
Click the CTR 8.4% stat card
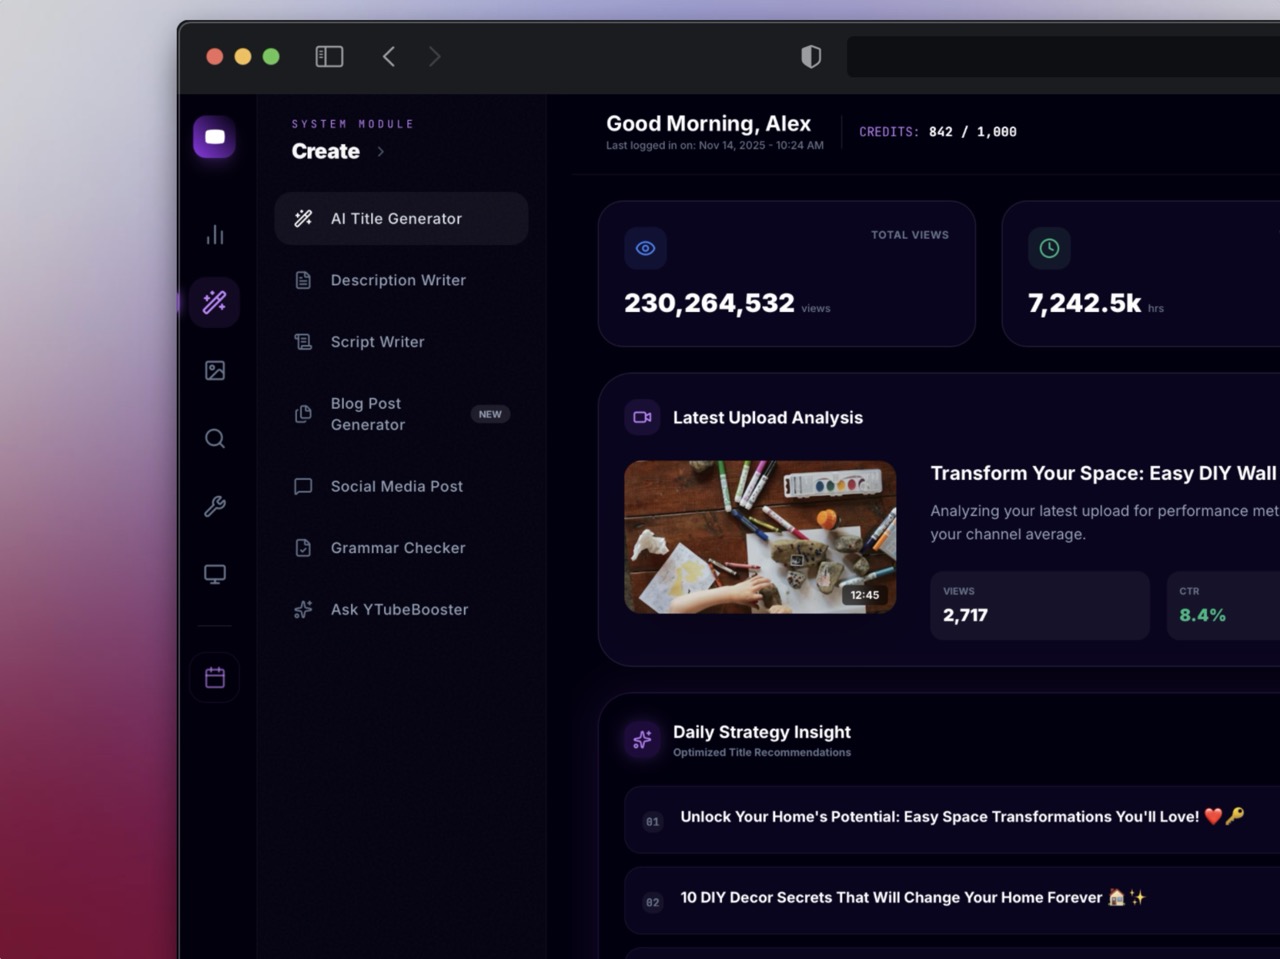[x=1223, y=605]
